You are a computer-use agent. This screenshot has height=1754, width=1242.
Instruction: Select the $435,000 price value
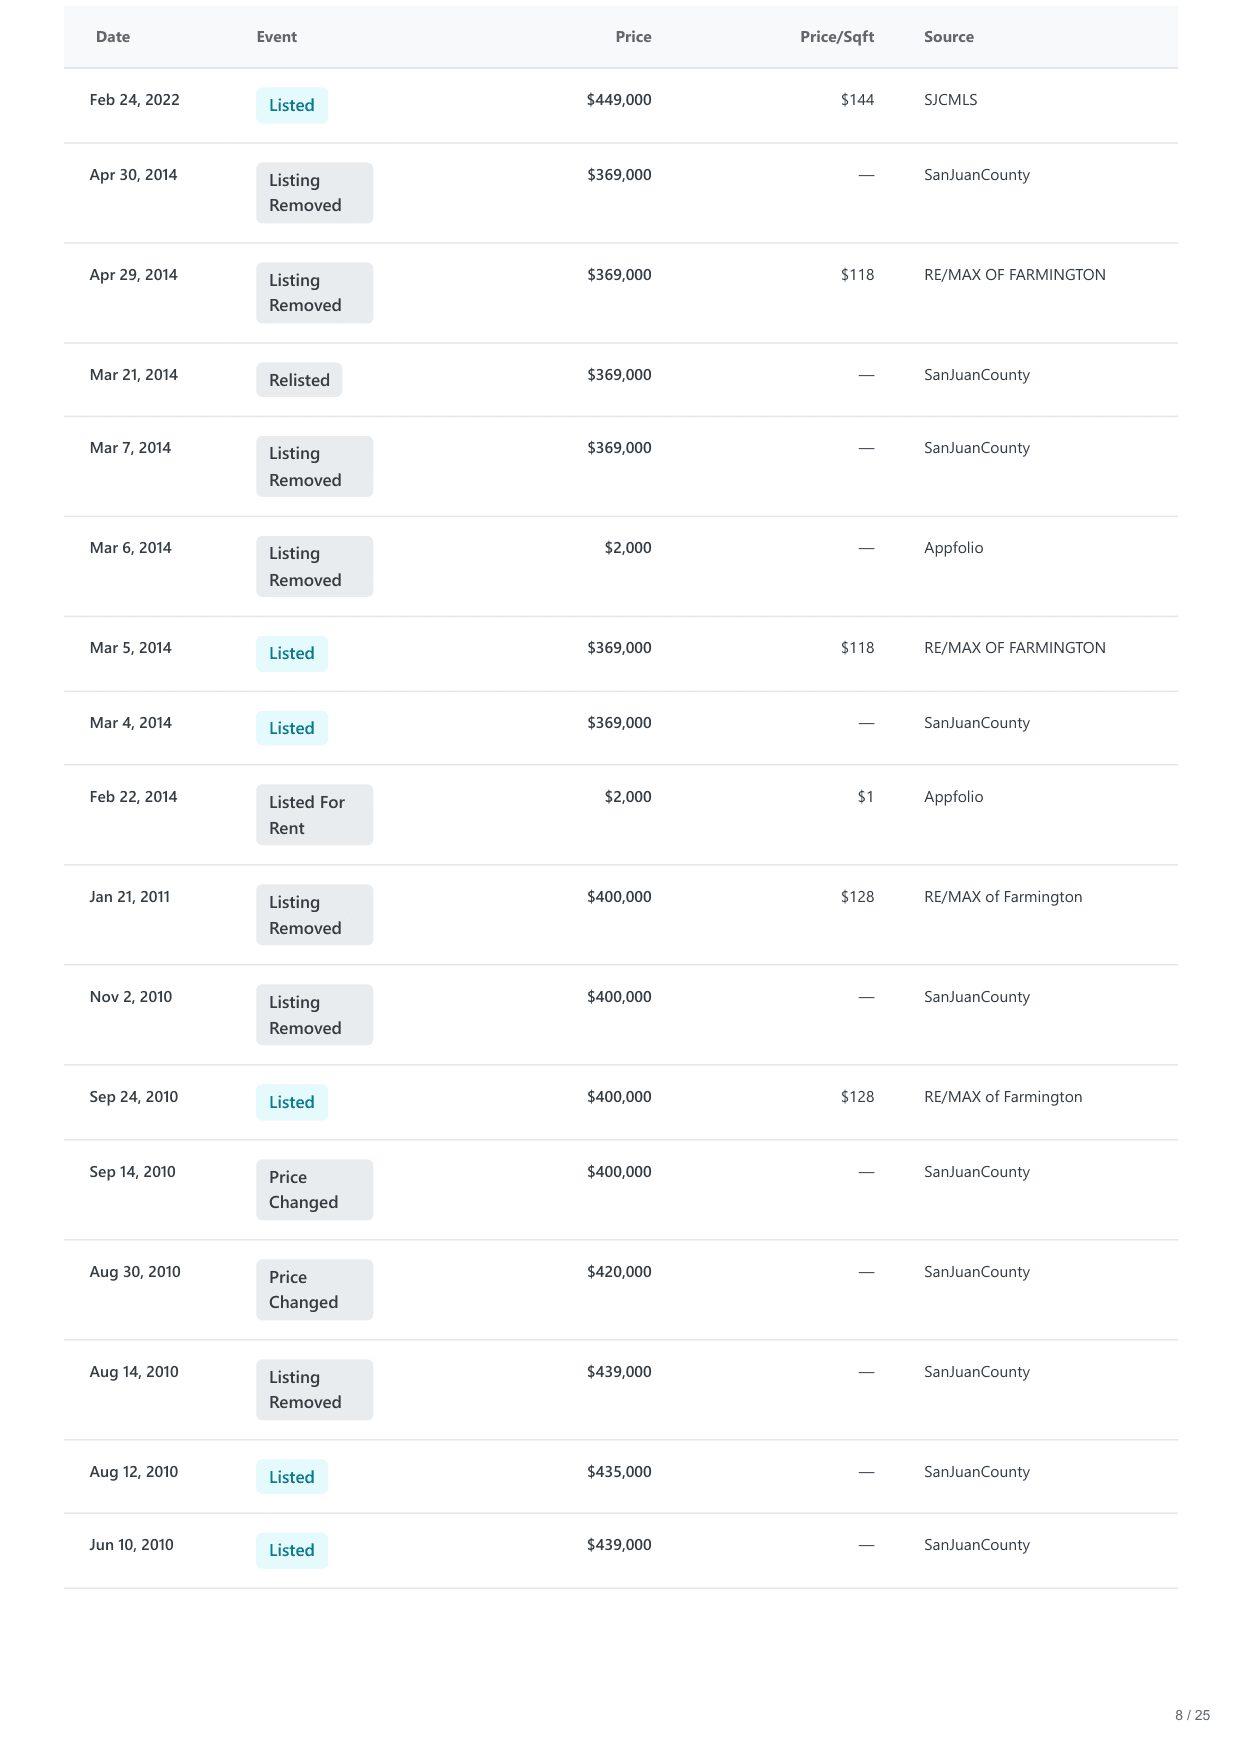(619, 1472)
